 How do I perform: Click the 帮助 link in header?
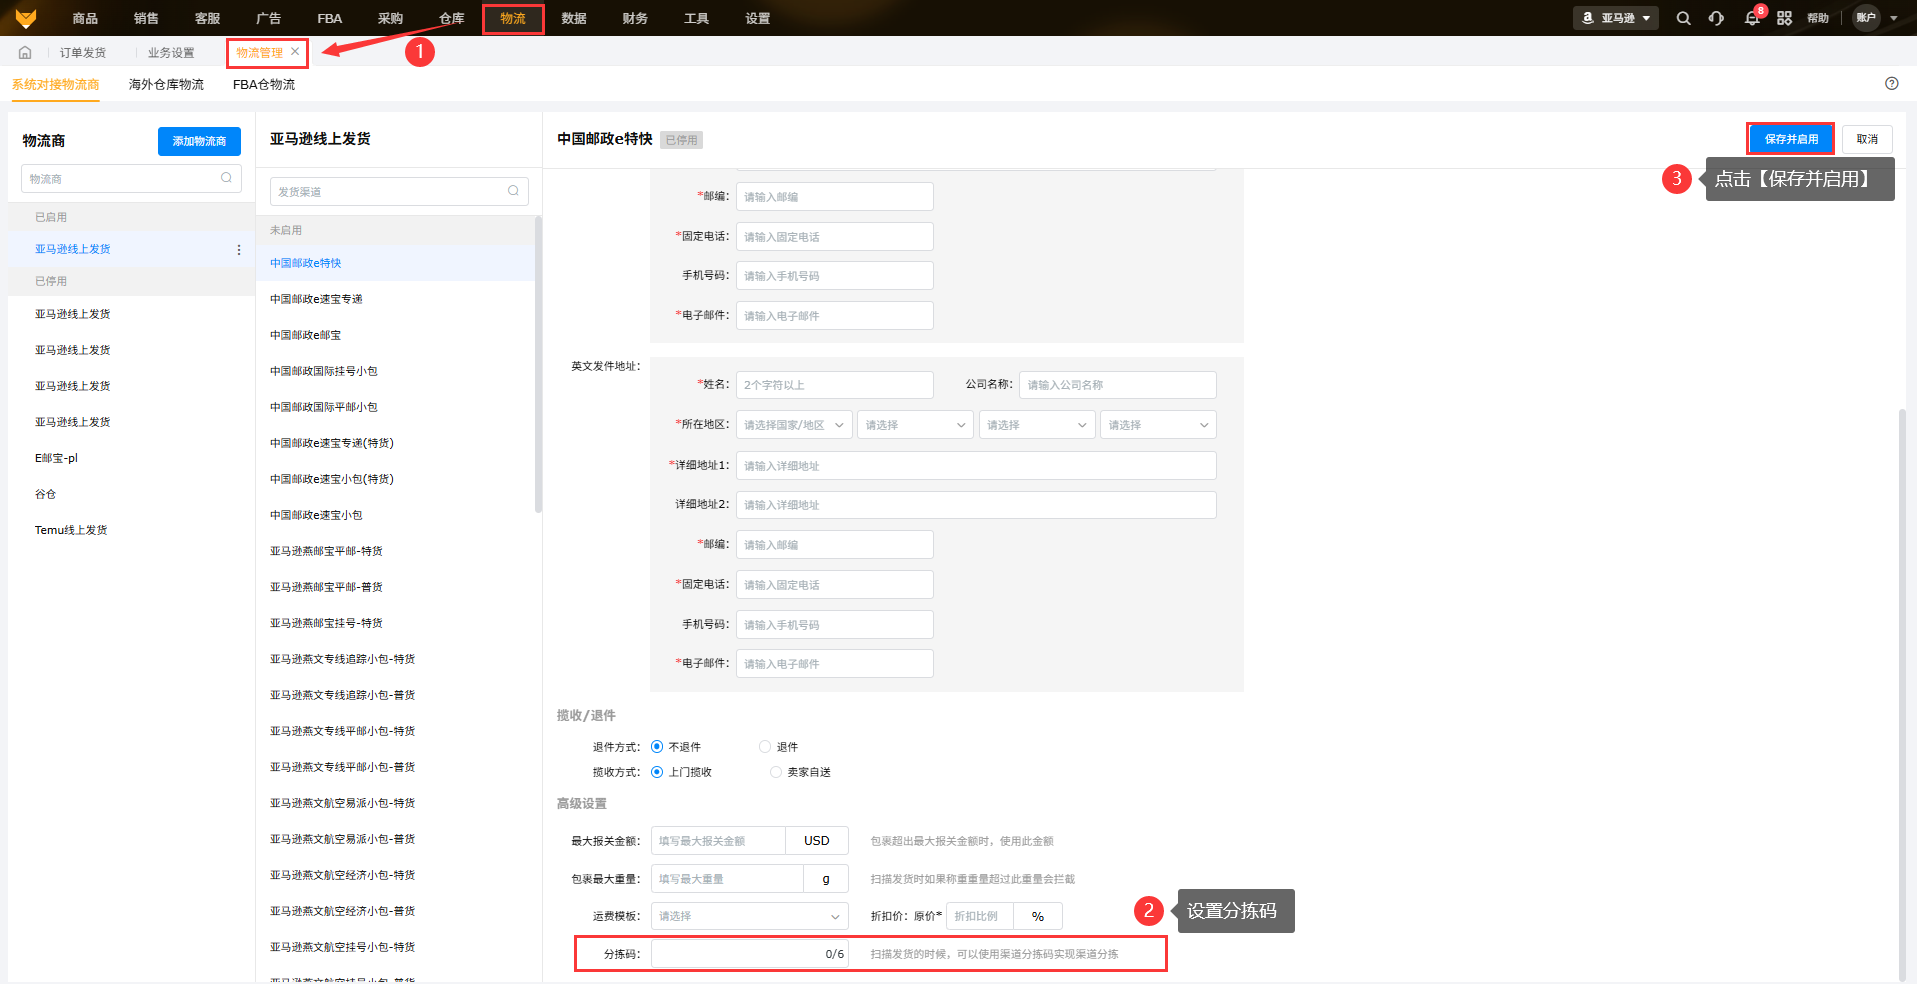[1818, 18]
